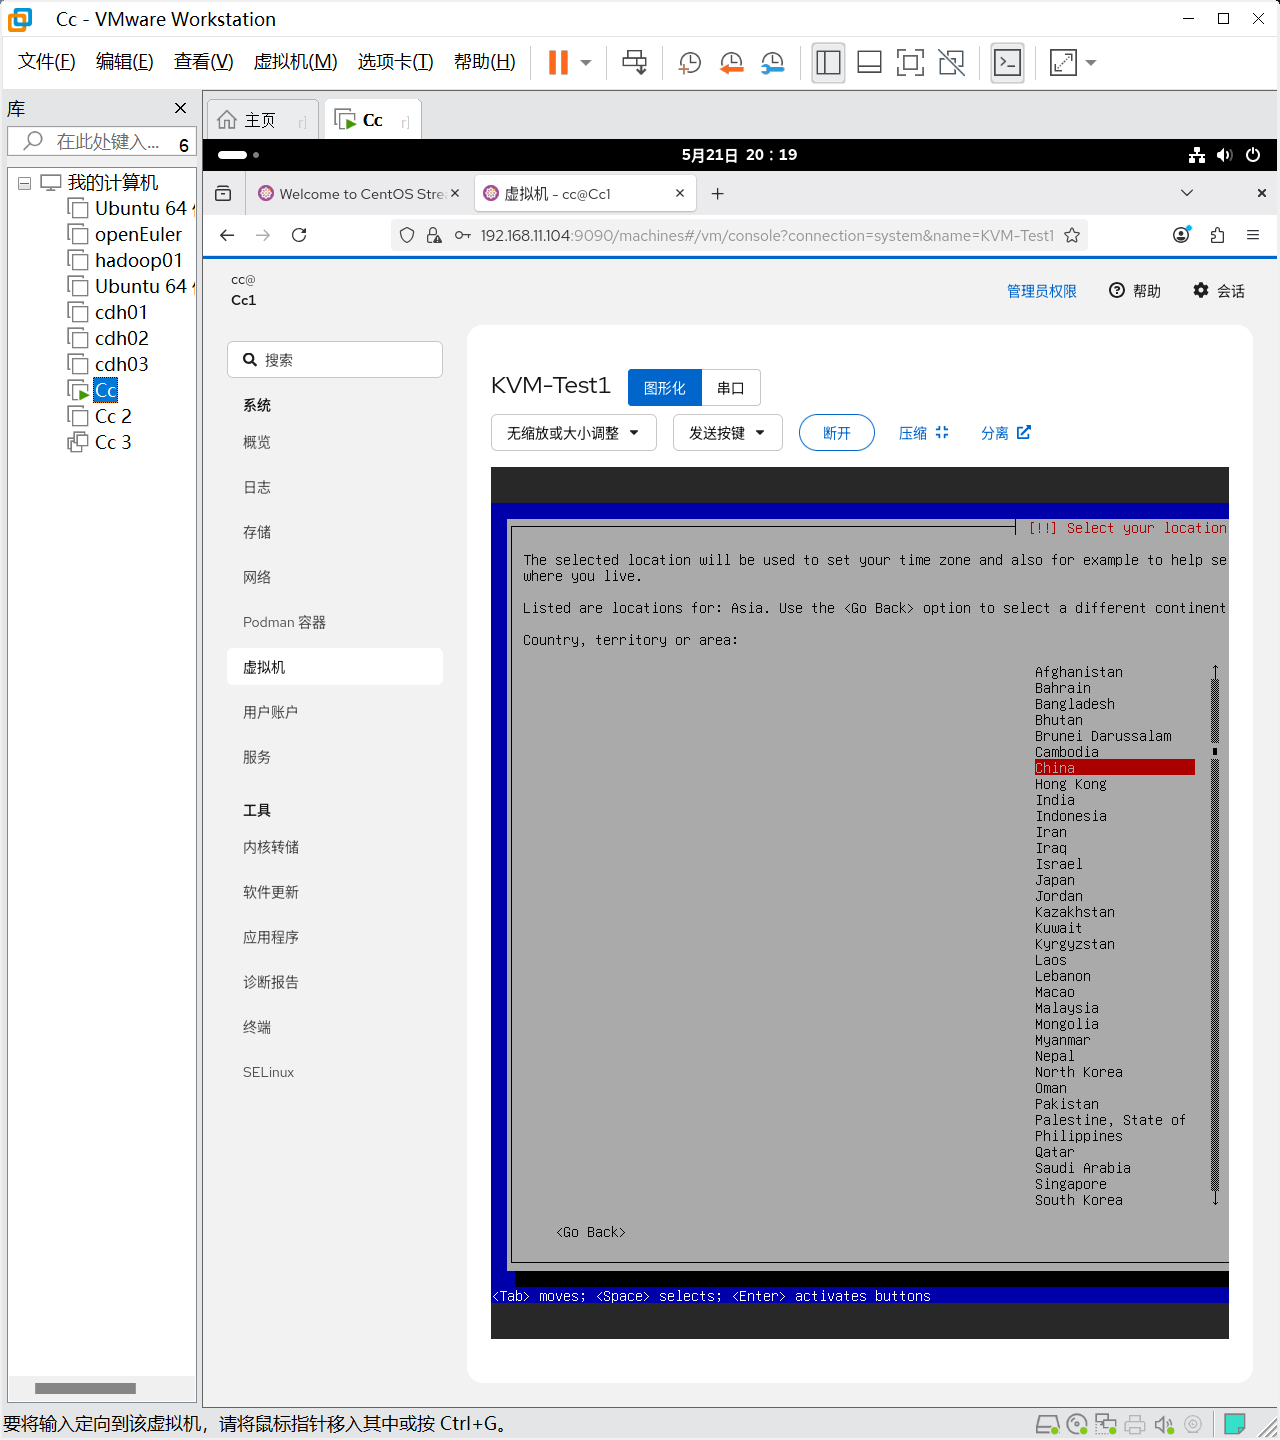Open the 虚拟机(M) menu

click(x=295, y=62)
